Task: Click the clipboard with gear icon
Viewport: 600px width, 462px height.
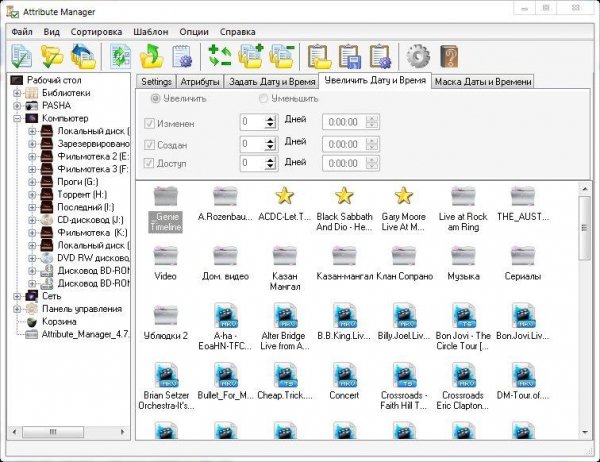Action: coord(380,57)
